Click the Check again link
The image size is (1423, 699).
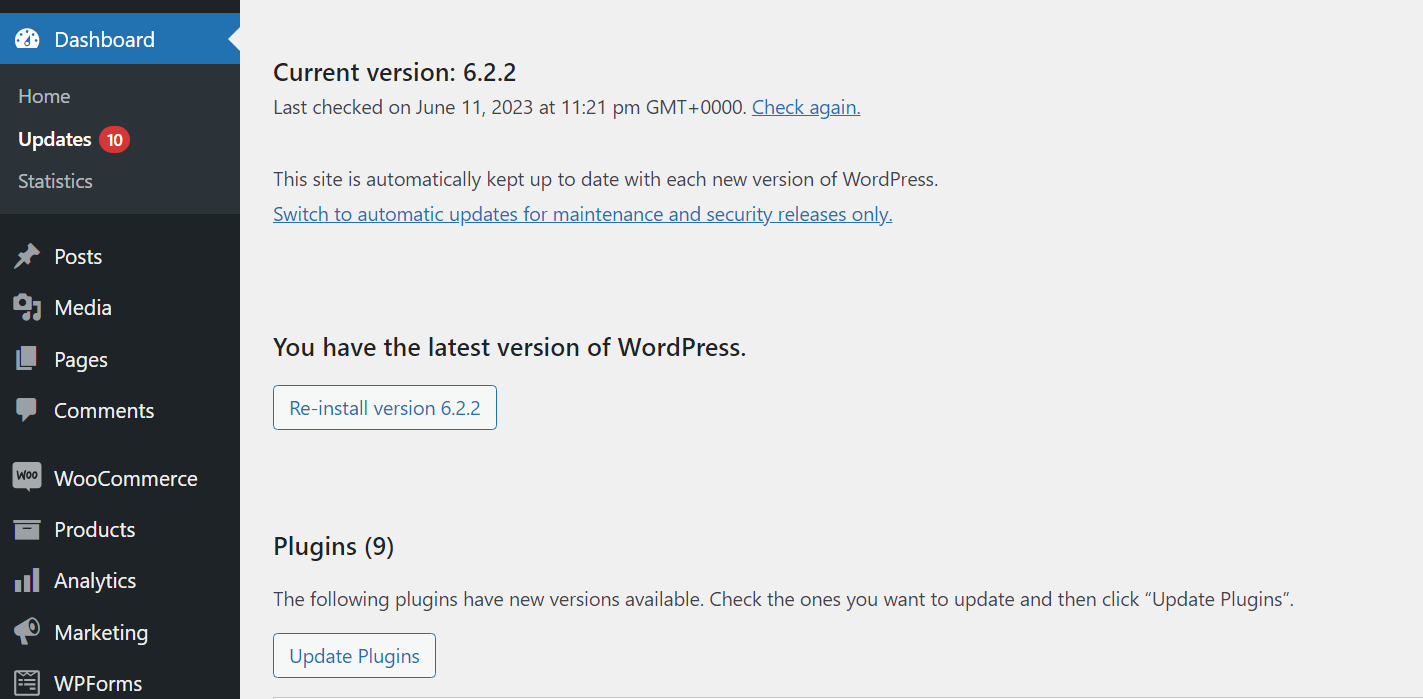[806, 107]
